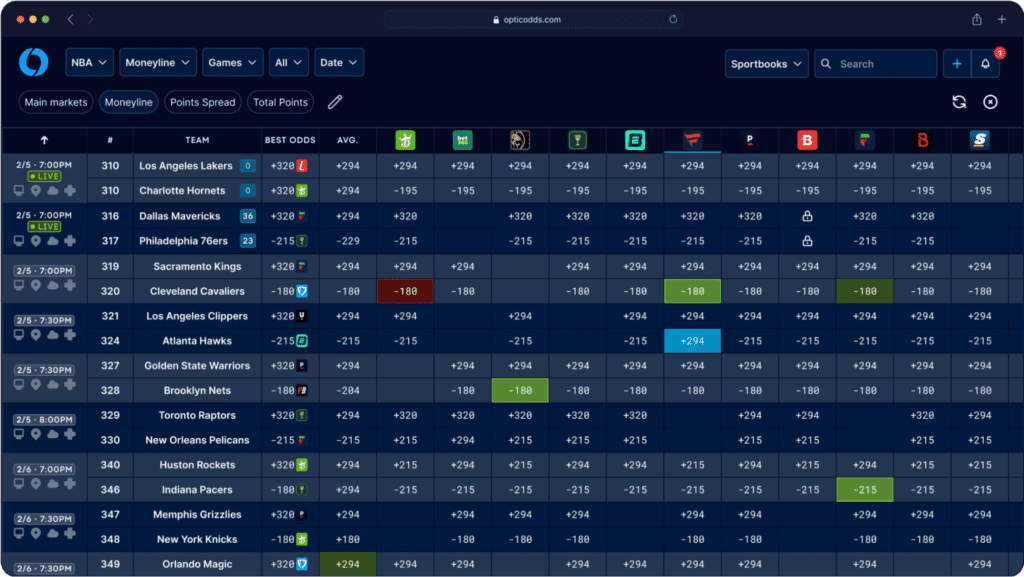
Task: Click the refresh odds icon
Action: (x=958, y=101)
